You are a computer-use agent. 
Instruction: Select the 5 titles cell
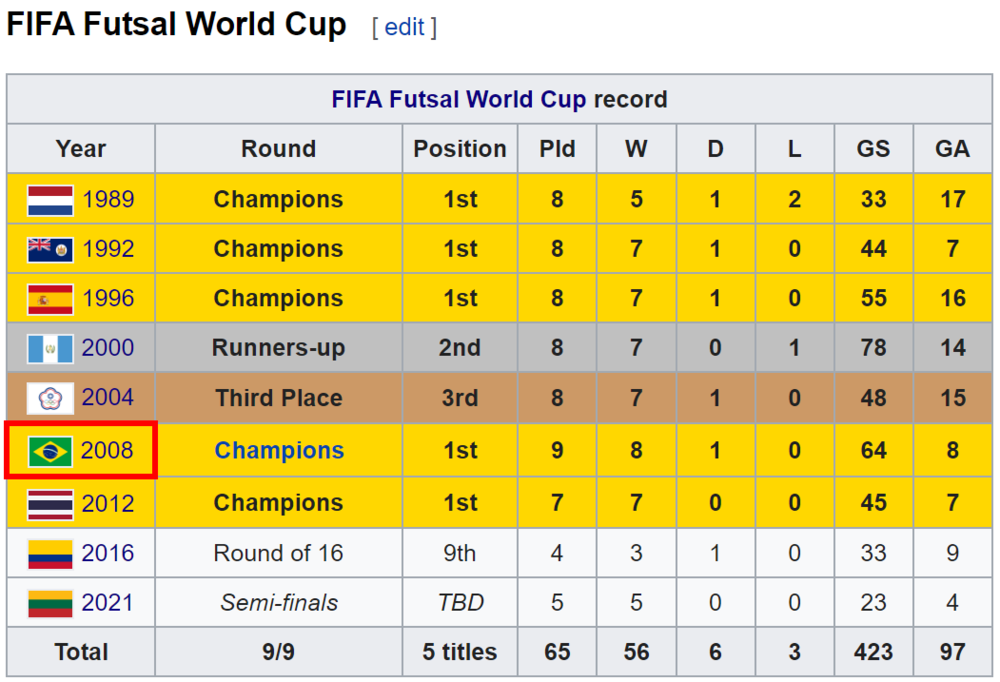(x=460, y=652)
